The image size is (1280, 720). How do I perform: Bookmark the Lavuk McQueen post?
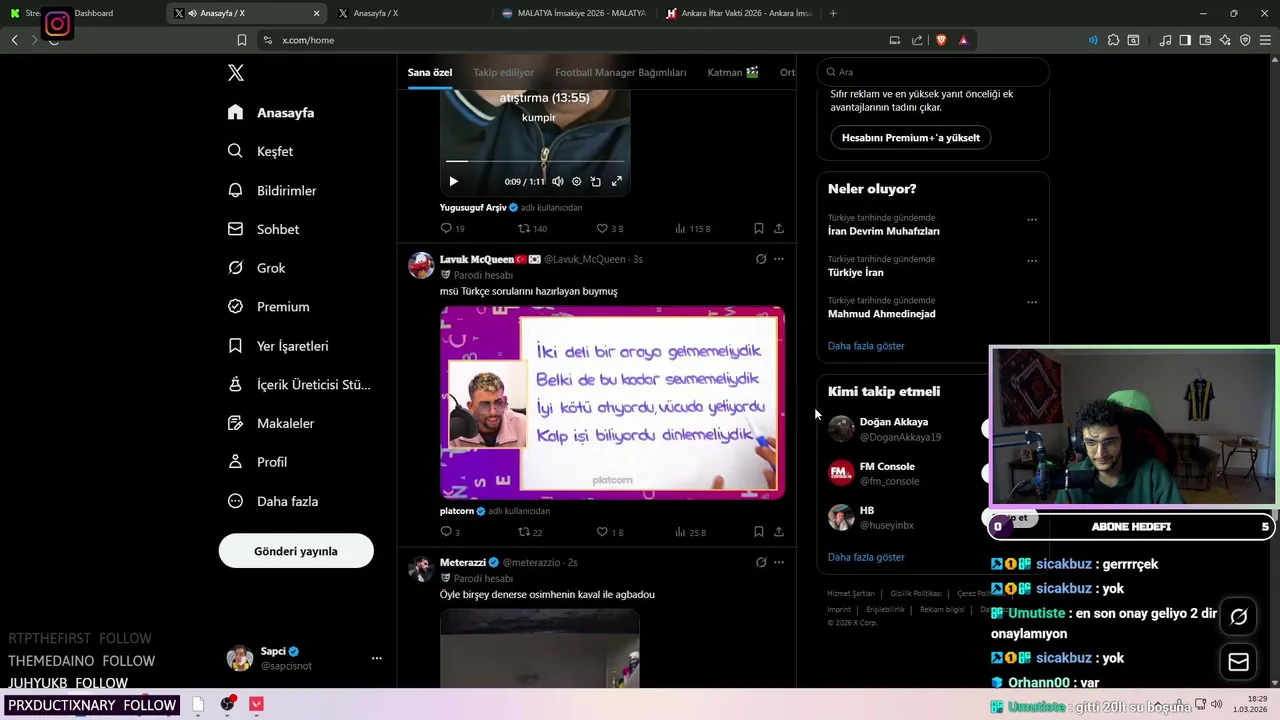[759, 532]
